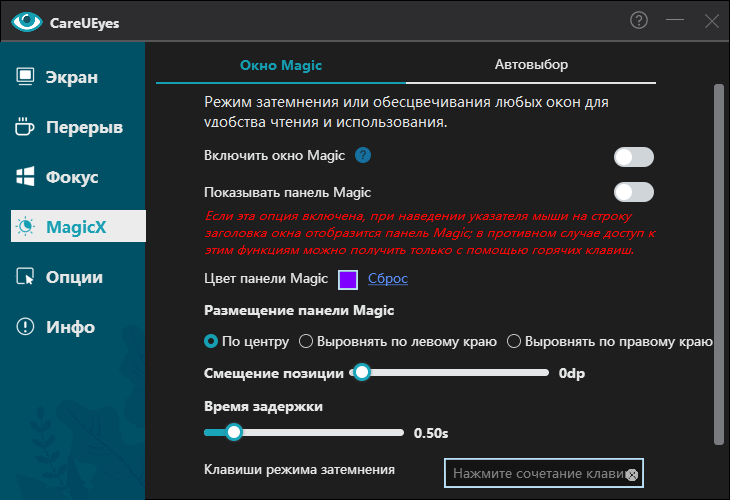730x500 pixels.
Task: Click the Опции sidebar icon
Action: pos(26,277)
